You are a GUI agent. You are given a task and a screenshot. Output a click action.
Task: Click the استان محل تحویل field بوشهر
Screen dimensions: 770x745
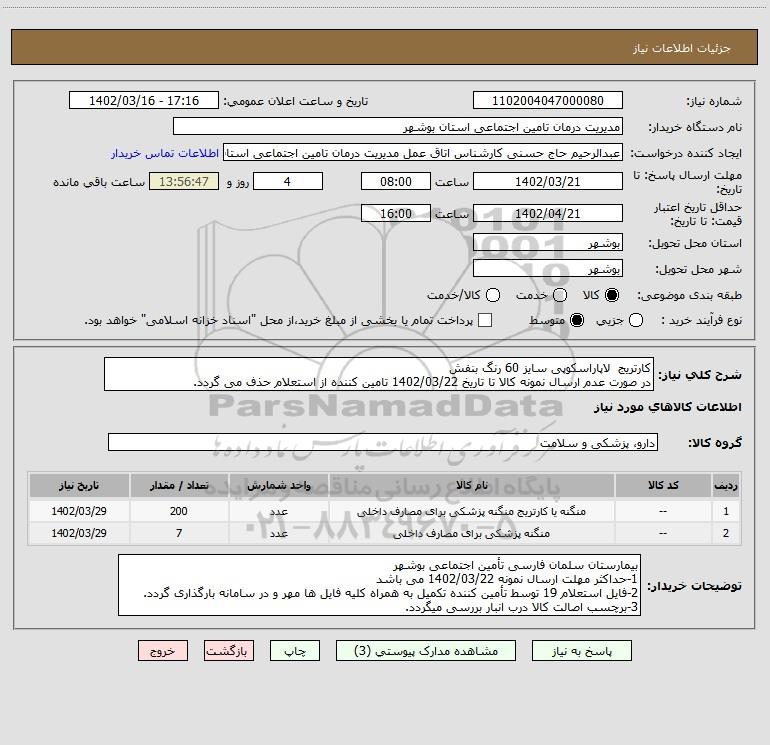coord(548,243)
